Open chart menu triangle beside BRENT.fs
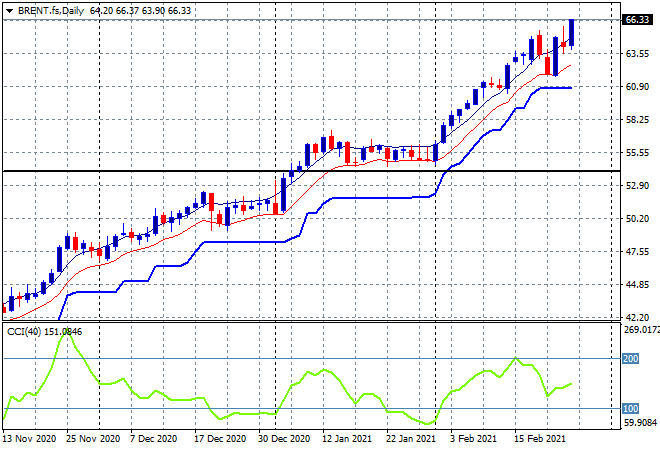Screen dimensions: 660x450 9,11
